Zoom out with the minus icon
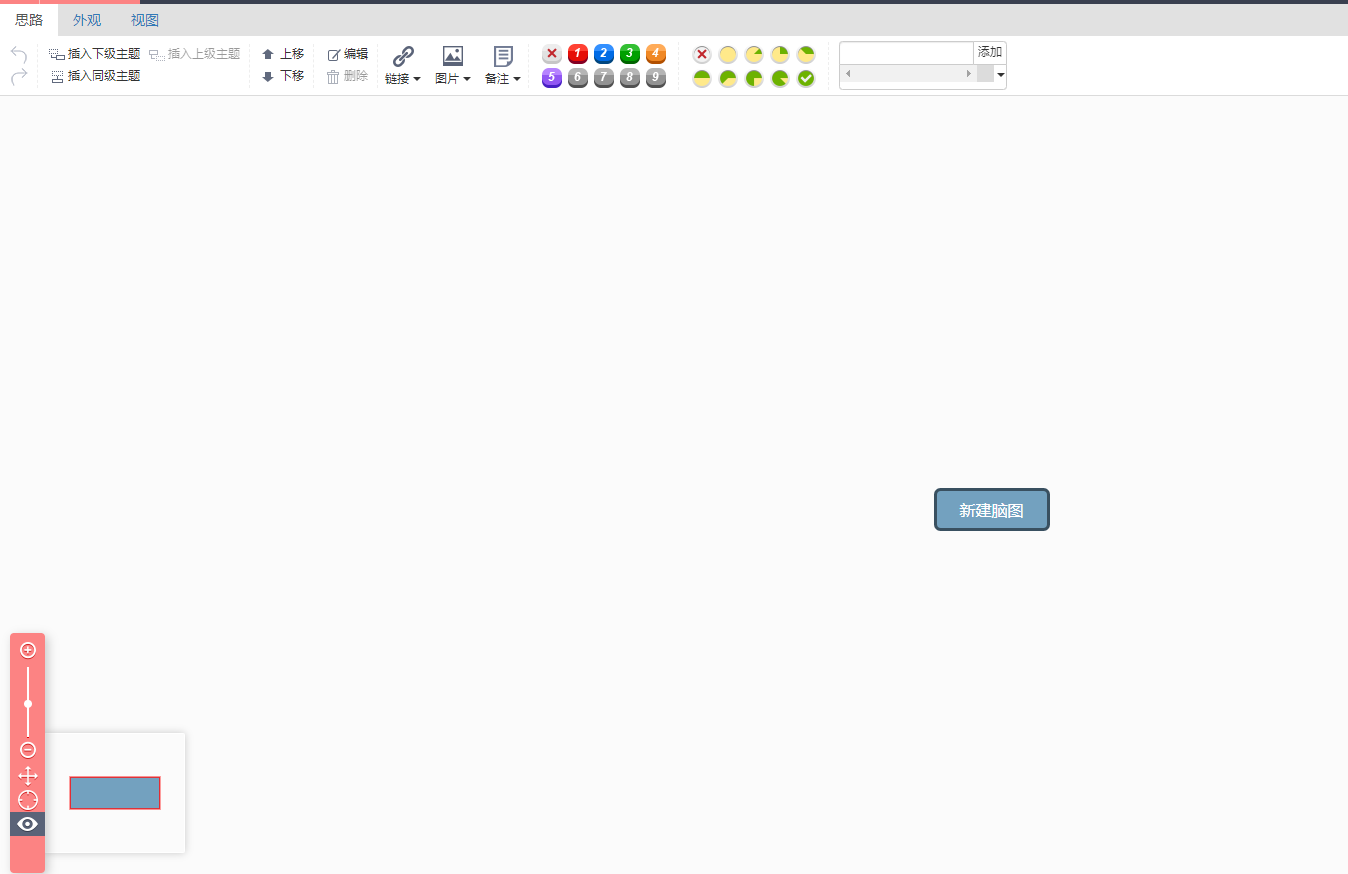 (28, 750)
